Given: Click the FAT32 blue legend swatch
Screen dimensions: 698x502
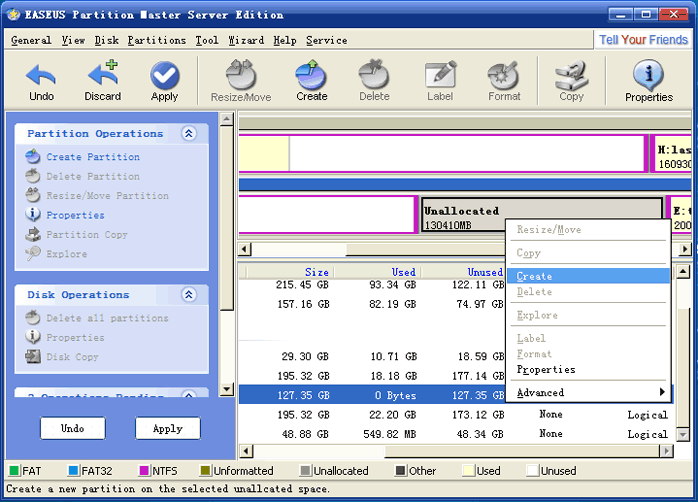Looking at the screenshot, I should 73,470.
